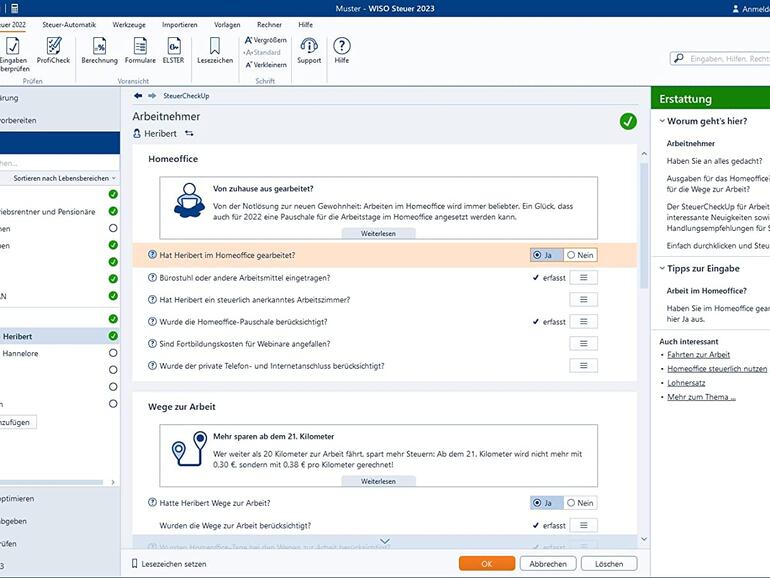770x578 pixels.
Task: Open the Rechner ribbon tab
Action: click(270, 25)
